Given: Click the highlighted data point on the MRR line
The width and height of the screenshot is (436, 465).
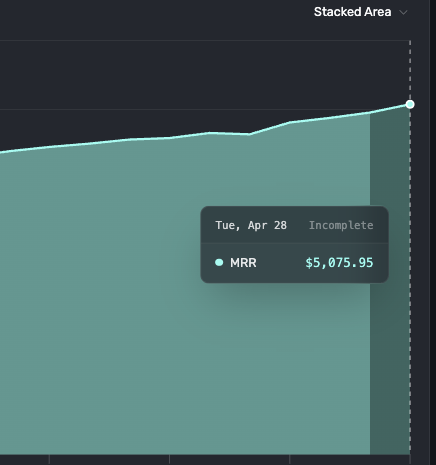Looking at the screenshot, I should point(410,104).
